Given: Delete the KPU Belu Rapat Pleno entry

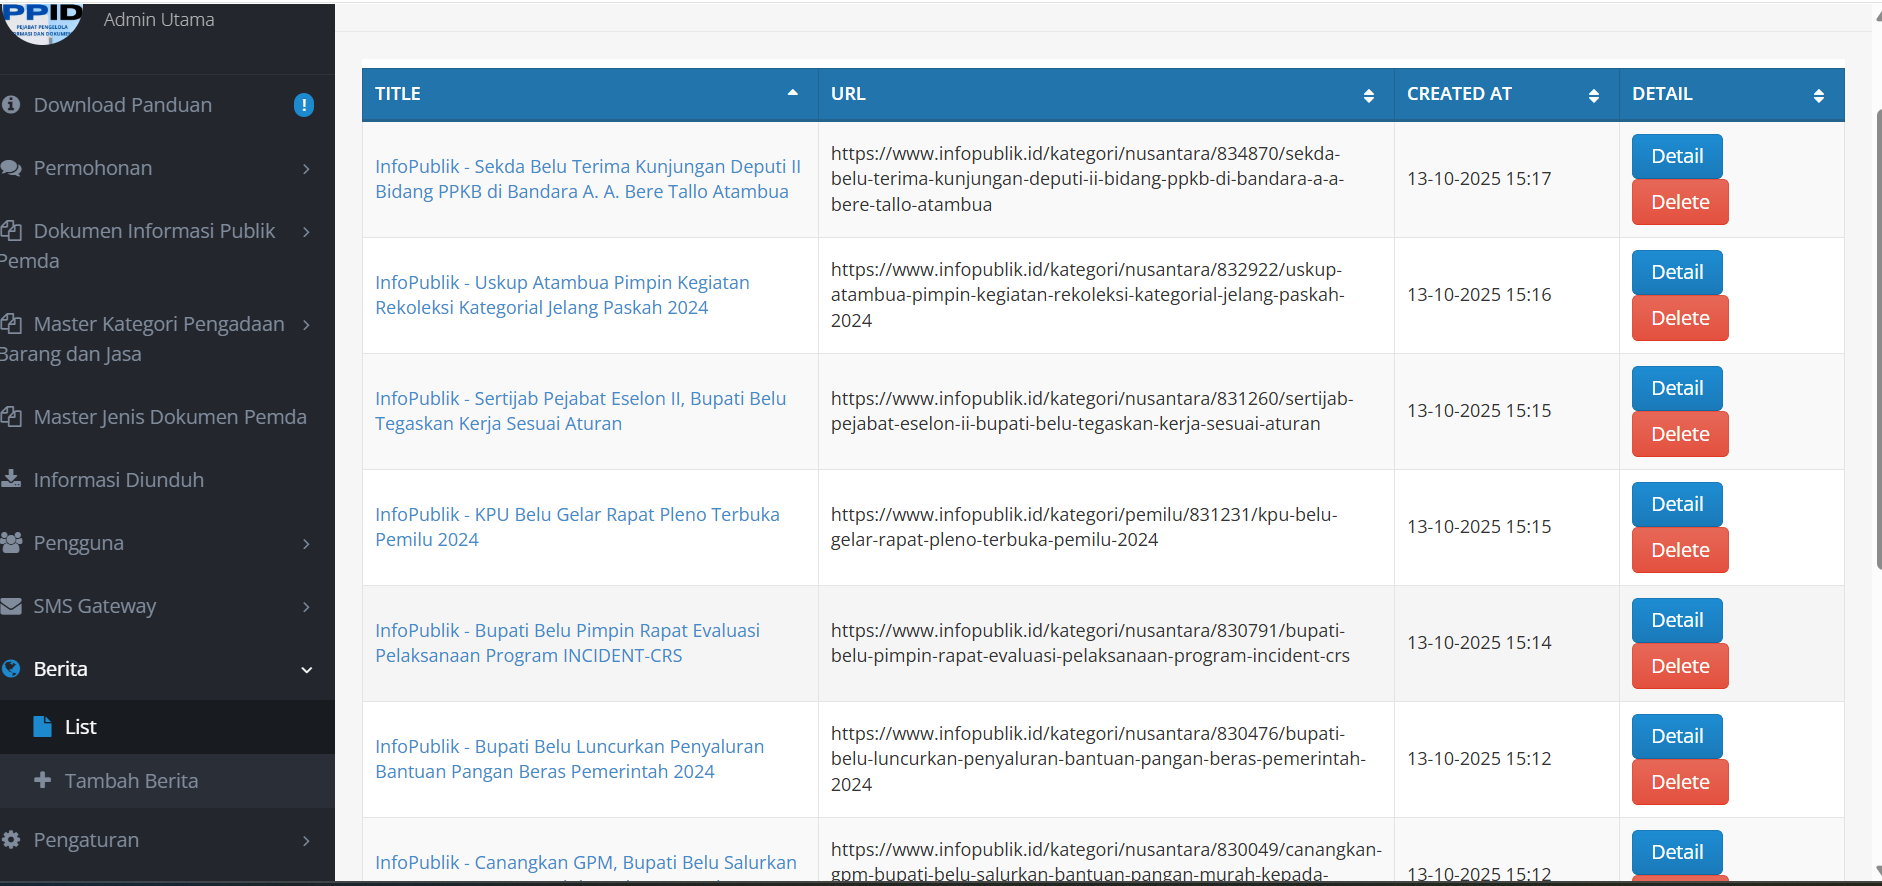Looking at the screenshot, I should coord(1679,550).
